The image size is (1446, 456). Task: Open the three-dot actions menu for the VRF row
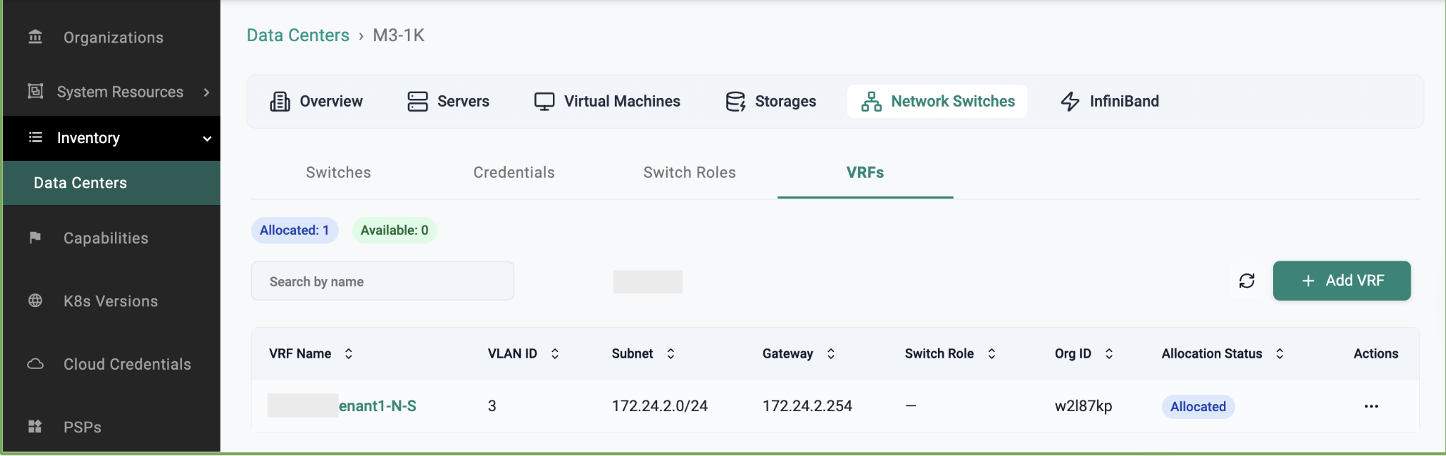coord(1371,406)
